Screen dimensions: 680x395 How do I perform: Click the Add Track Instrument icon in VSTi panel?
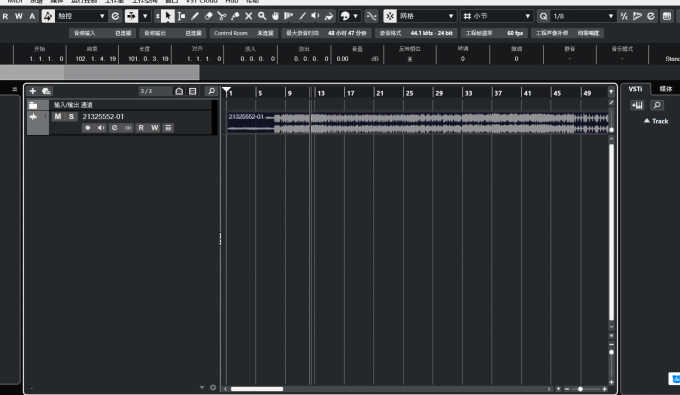click(637, 105)
